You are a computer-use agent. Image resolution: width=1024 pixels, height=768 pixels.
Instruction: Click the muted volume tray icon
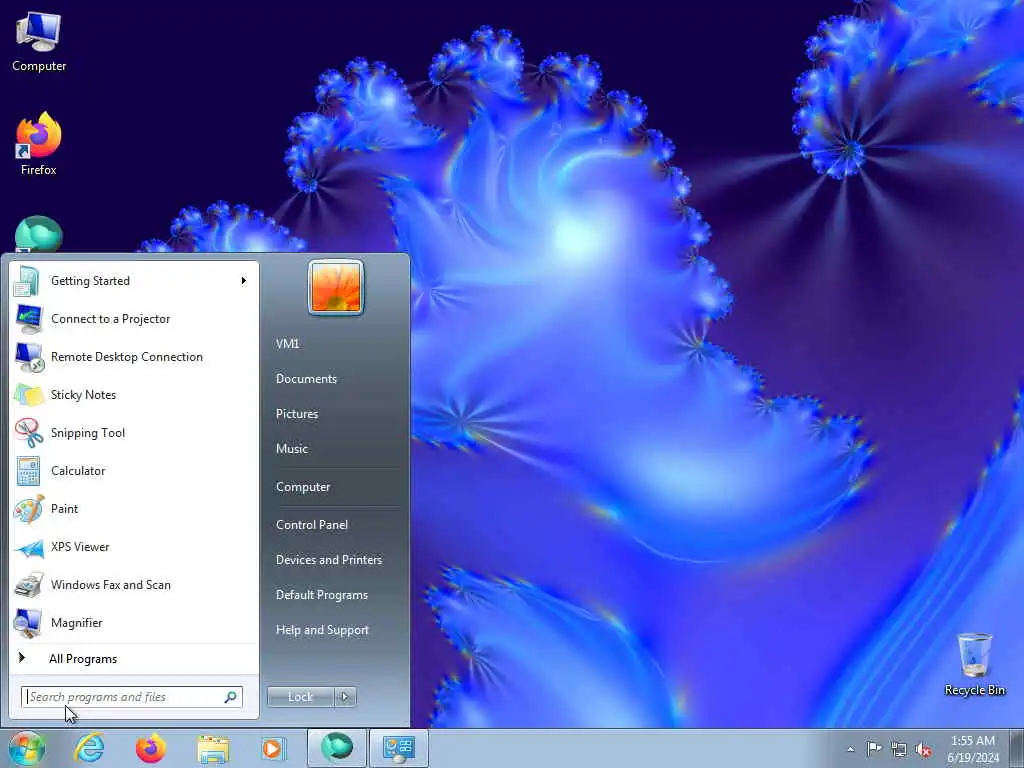[x=923, y=749]
